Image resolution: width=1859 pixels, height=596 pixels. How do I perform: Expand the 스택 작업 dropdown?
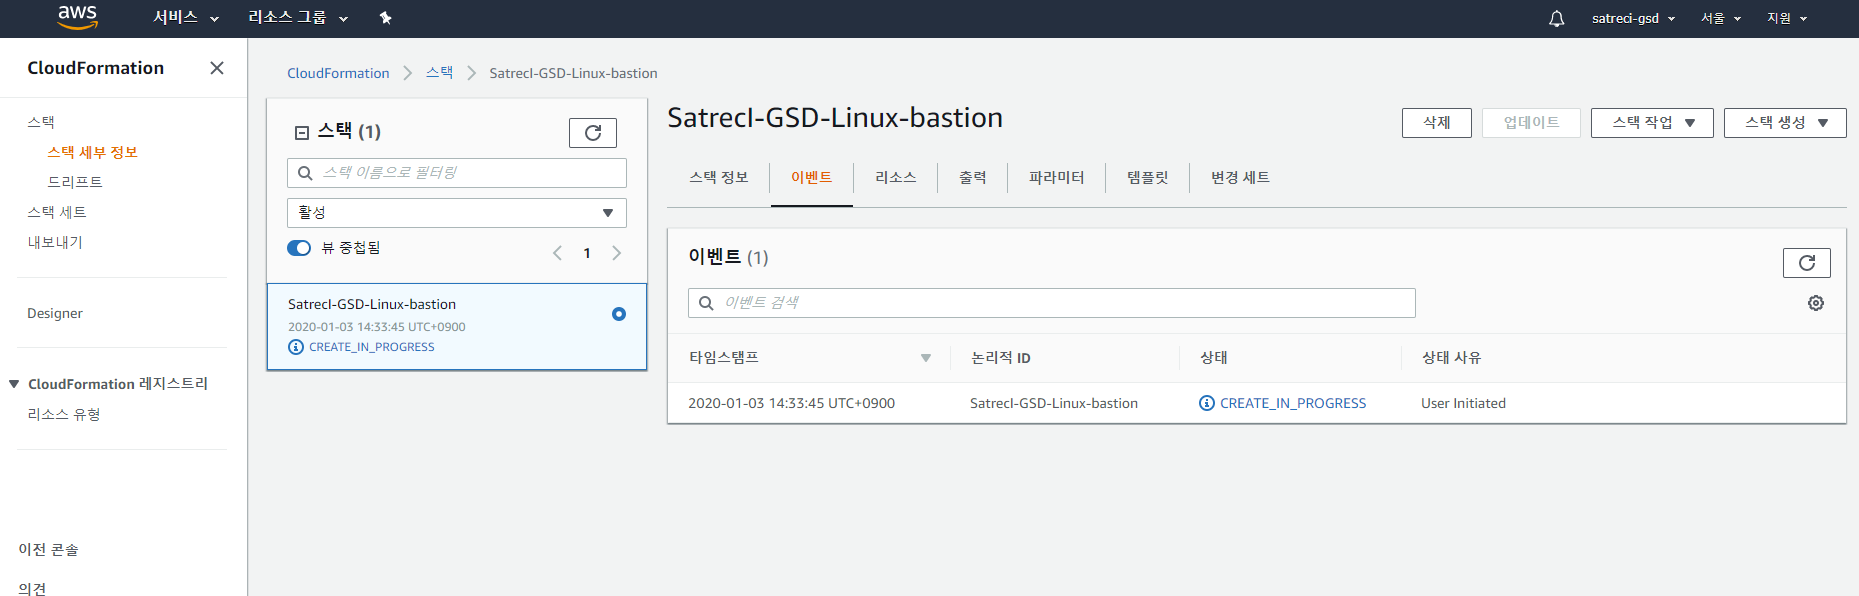tap(1651, 123)
